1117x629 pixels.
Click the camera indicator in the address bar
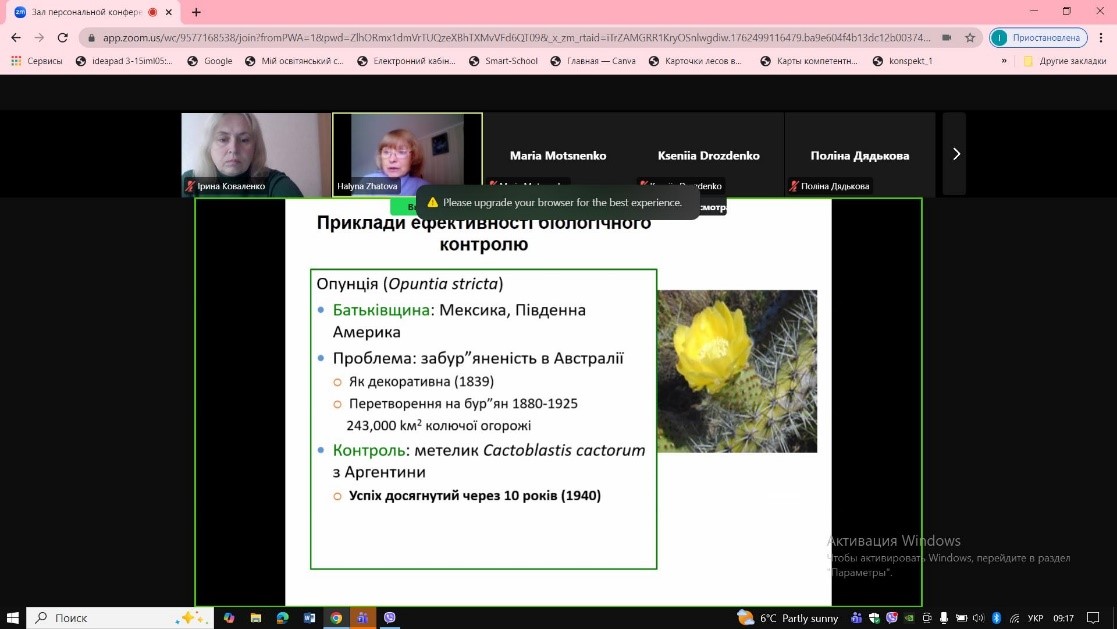(946, 38)
